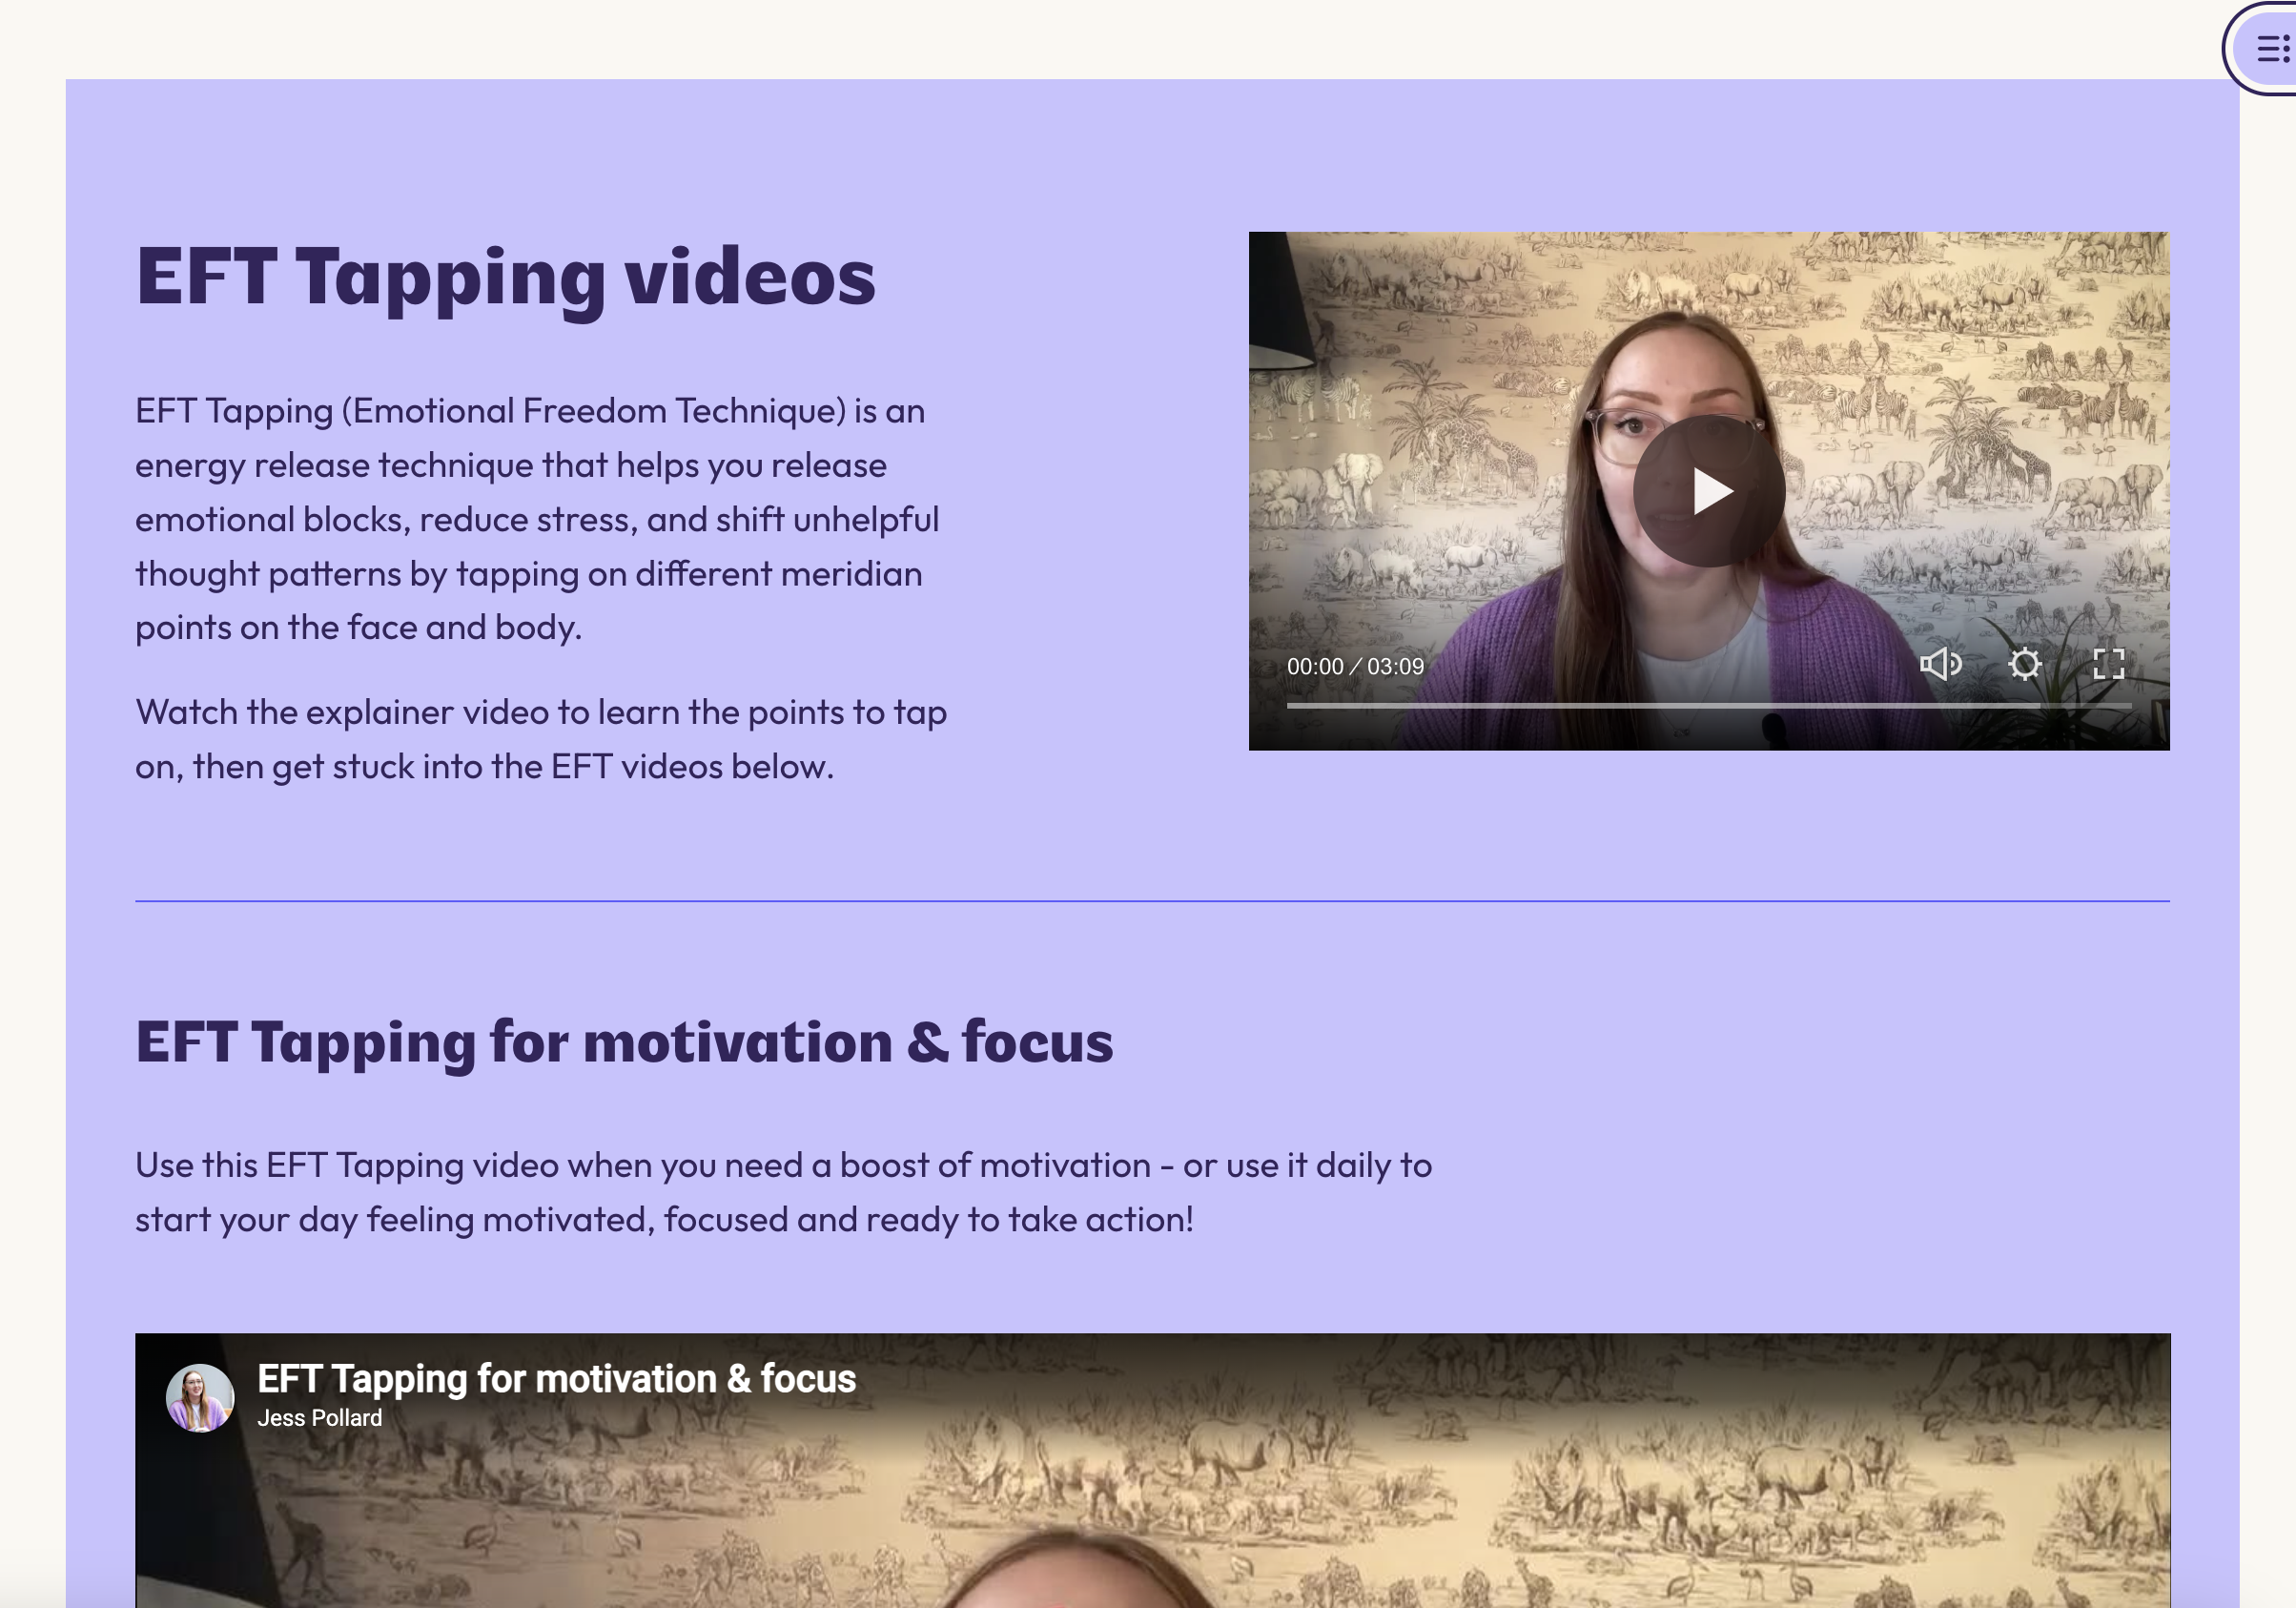Click the buffered end of progress bar

[2037, 706]
